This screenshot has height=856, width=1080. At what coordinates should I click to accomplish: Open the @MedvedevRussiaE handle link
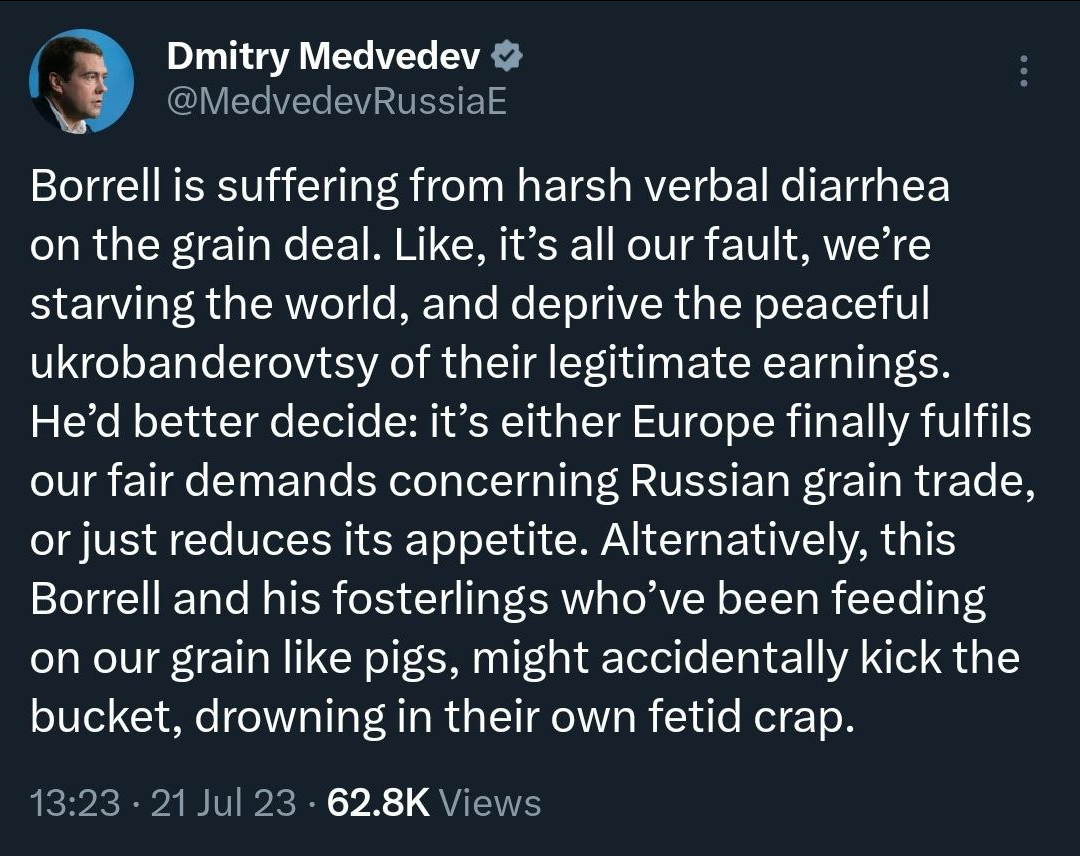point(336,100)
